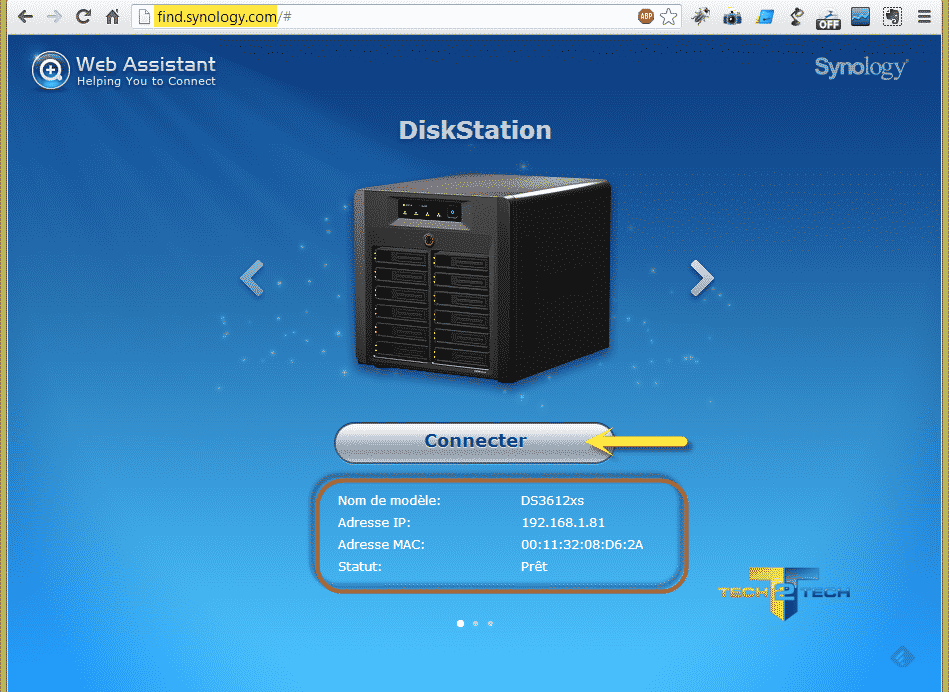949x692 pixels.
Task: Reload the find.synology.com page
Action: (x=84, y=16)
